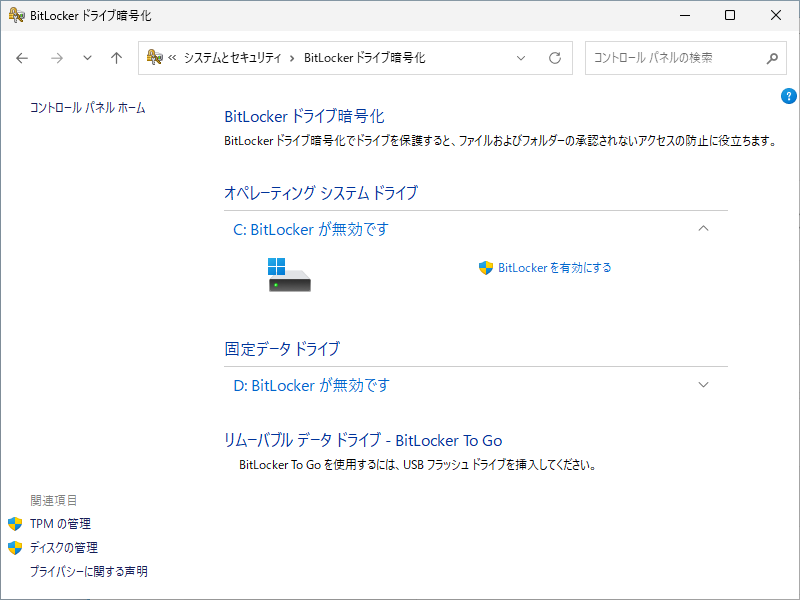Click C: BitLocker が無効です heading
Screen dimensions: 800x600
311,230
